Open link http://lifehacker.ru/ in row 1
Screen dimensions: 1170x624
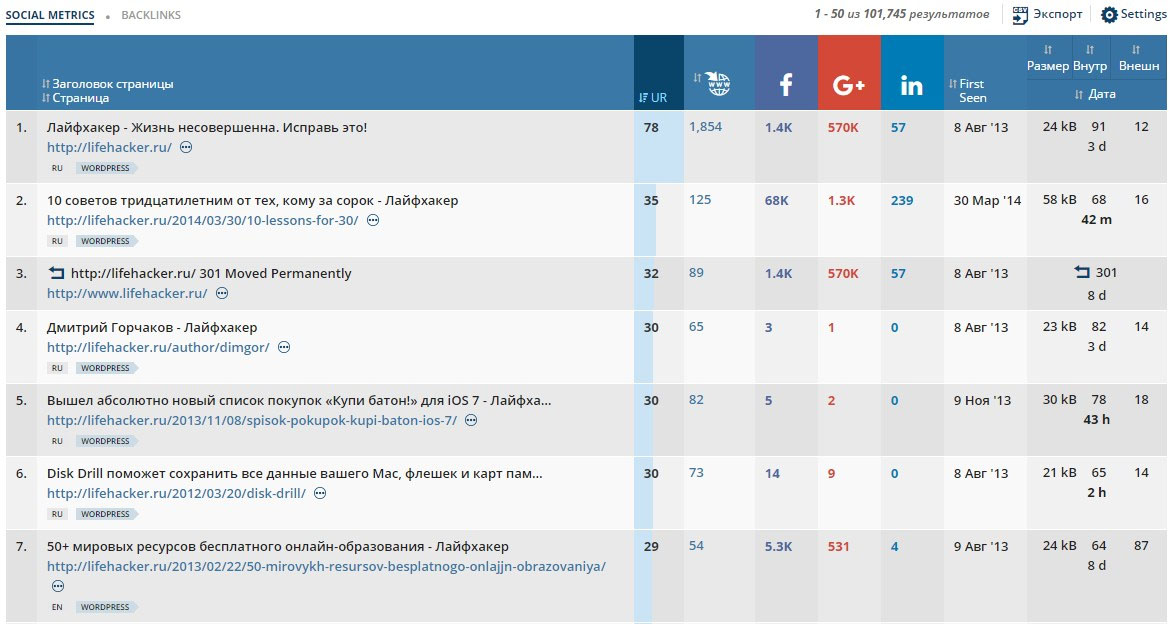click(x=109, y=147)
